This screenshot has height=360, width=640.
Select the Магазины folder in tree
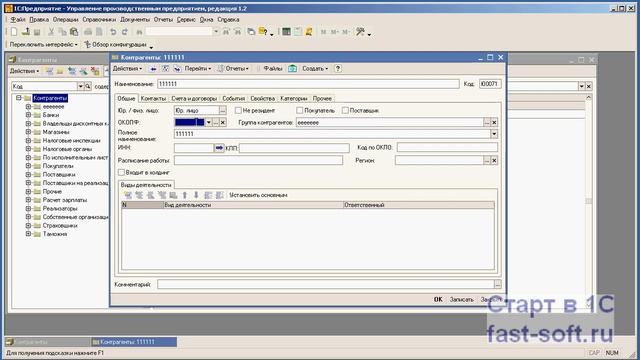[56, 132]
